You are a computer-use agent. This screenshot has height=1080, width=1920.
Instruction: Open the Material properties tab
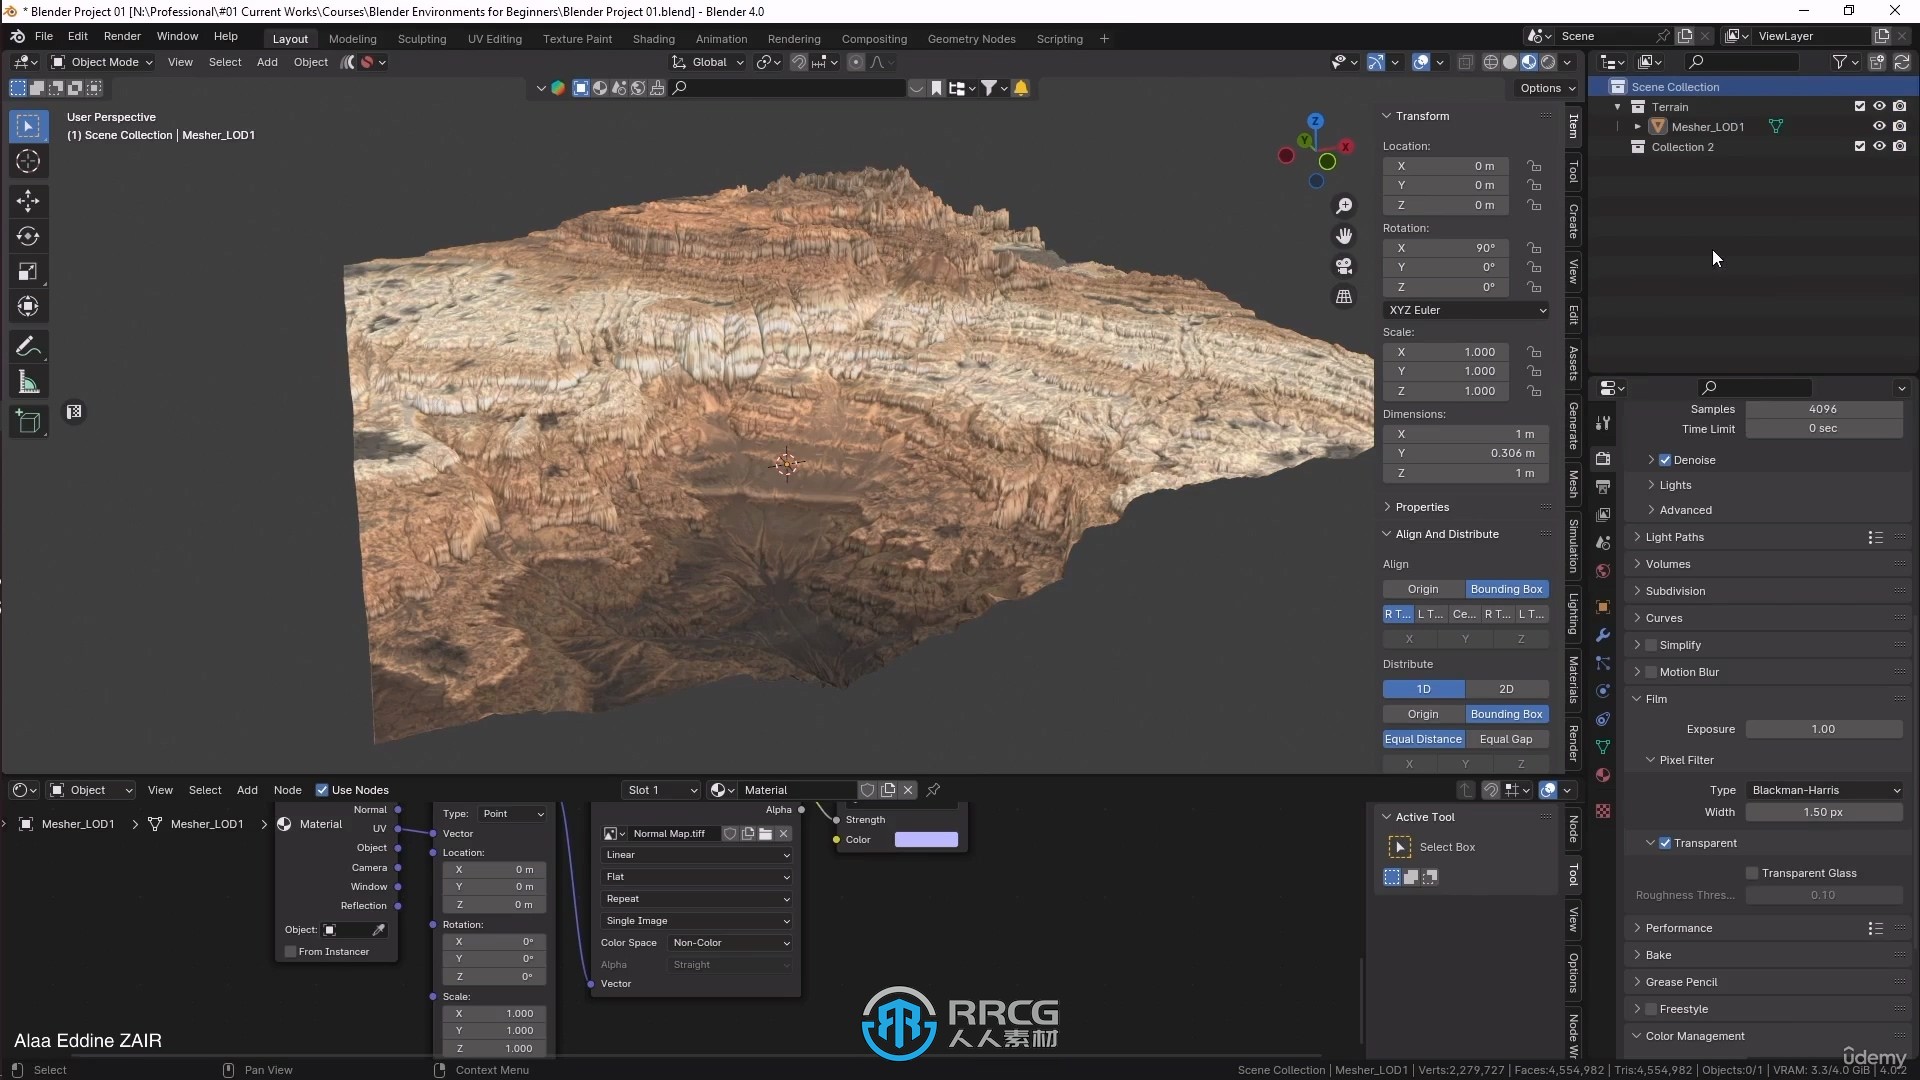1603,775
